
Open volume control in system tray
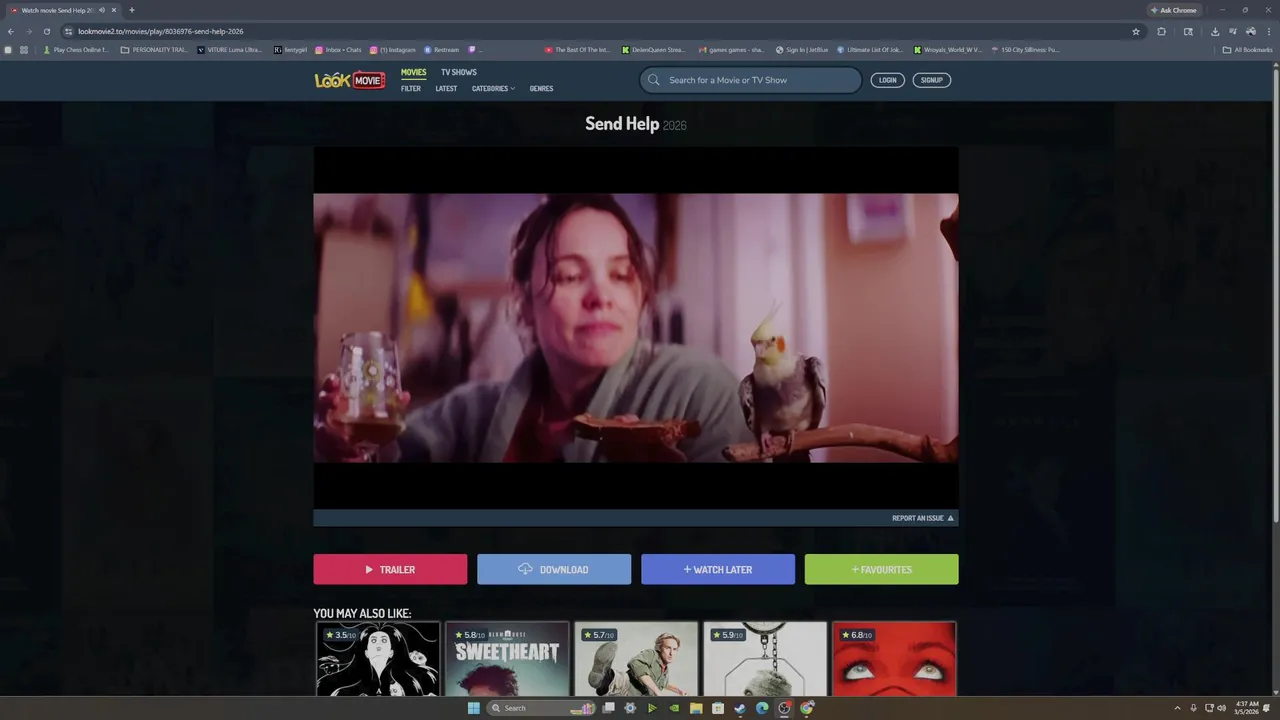(x=1222, y=708)
